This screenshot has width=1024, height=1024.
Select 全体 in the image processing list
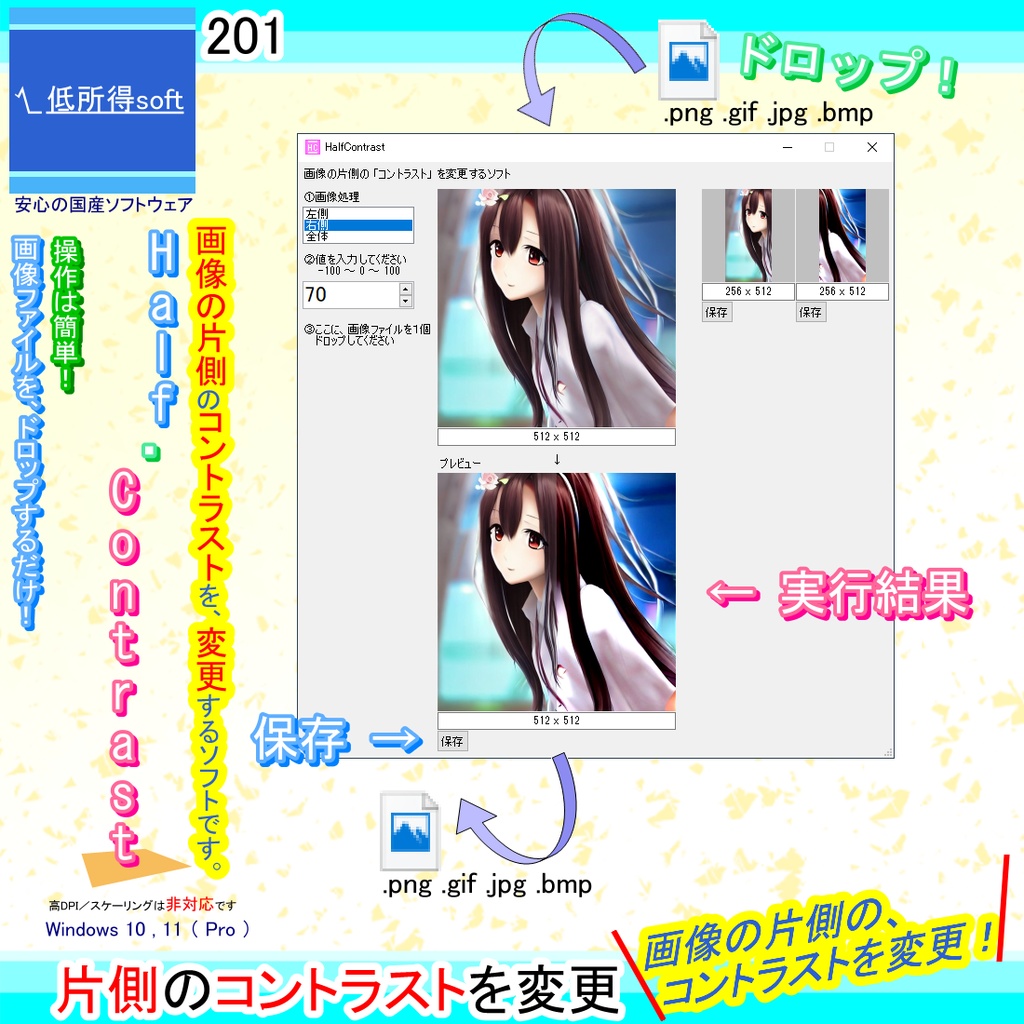(x=357, y=236)
